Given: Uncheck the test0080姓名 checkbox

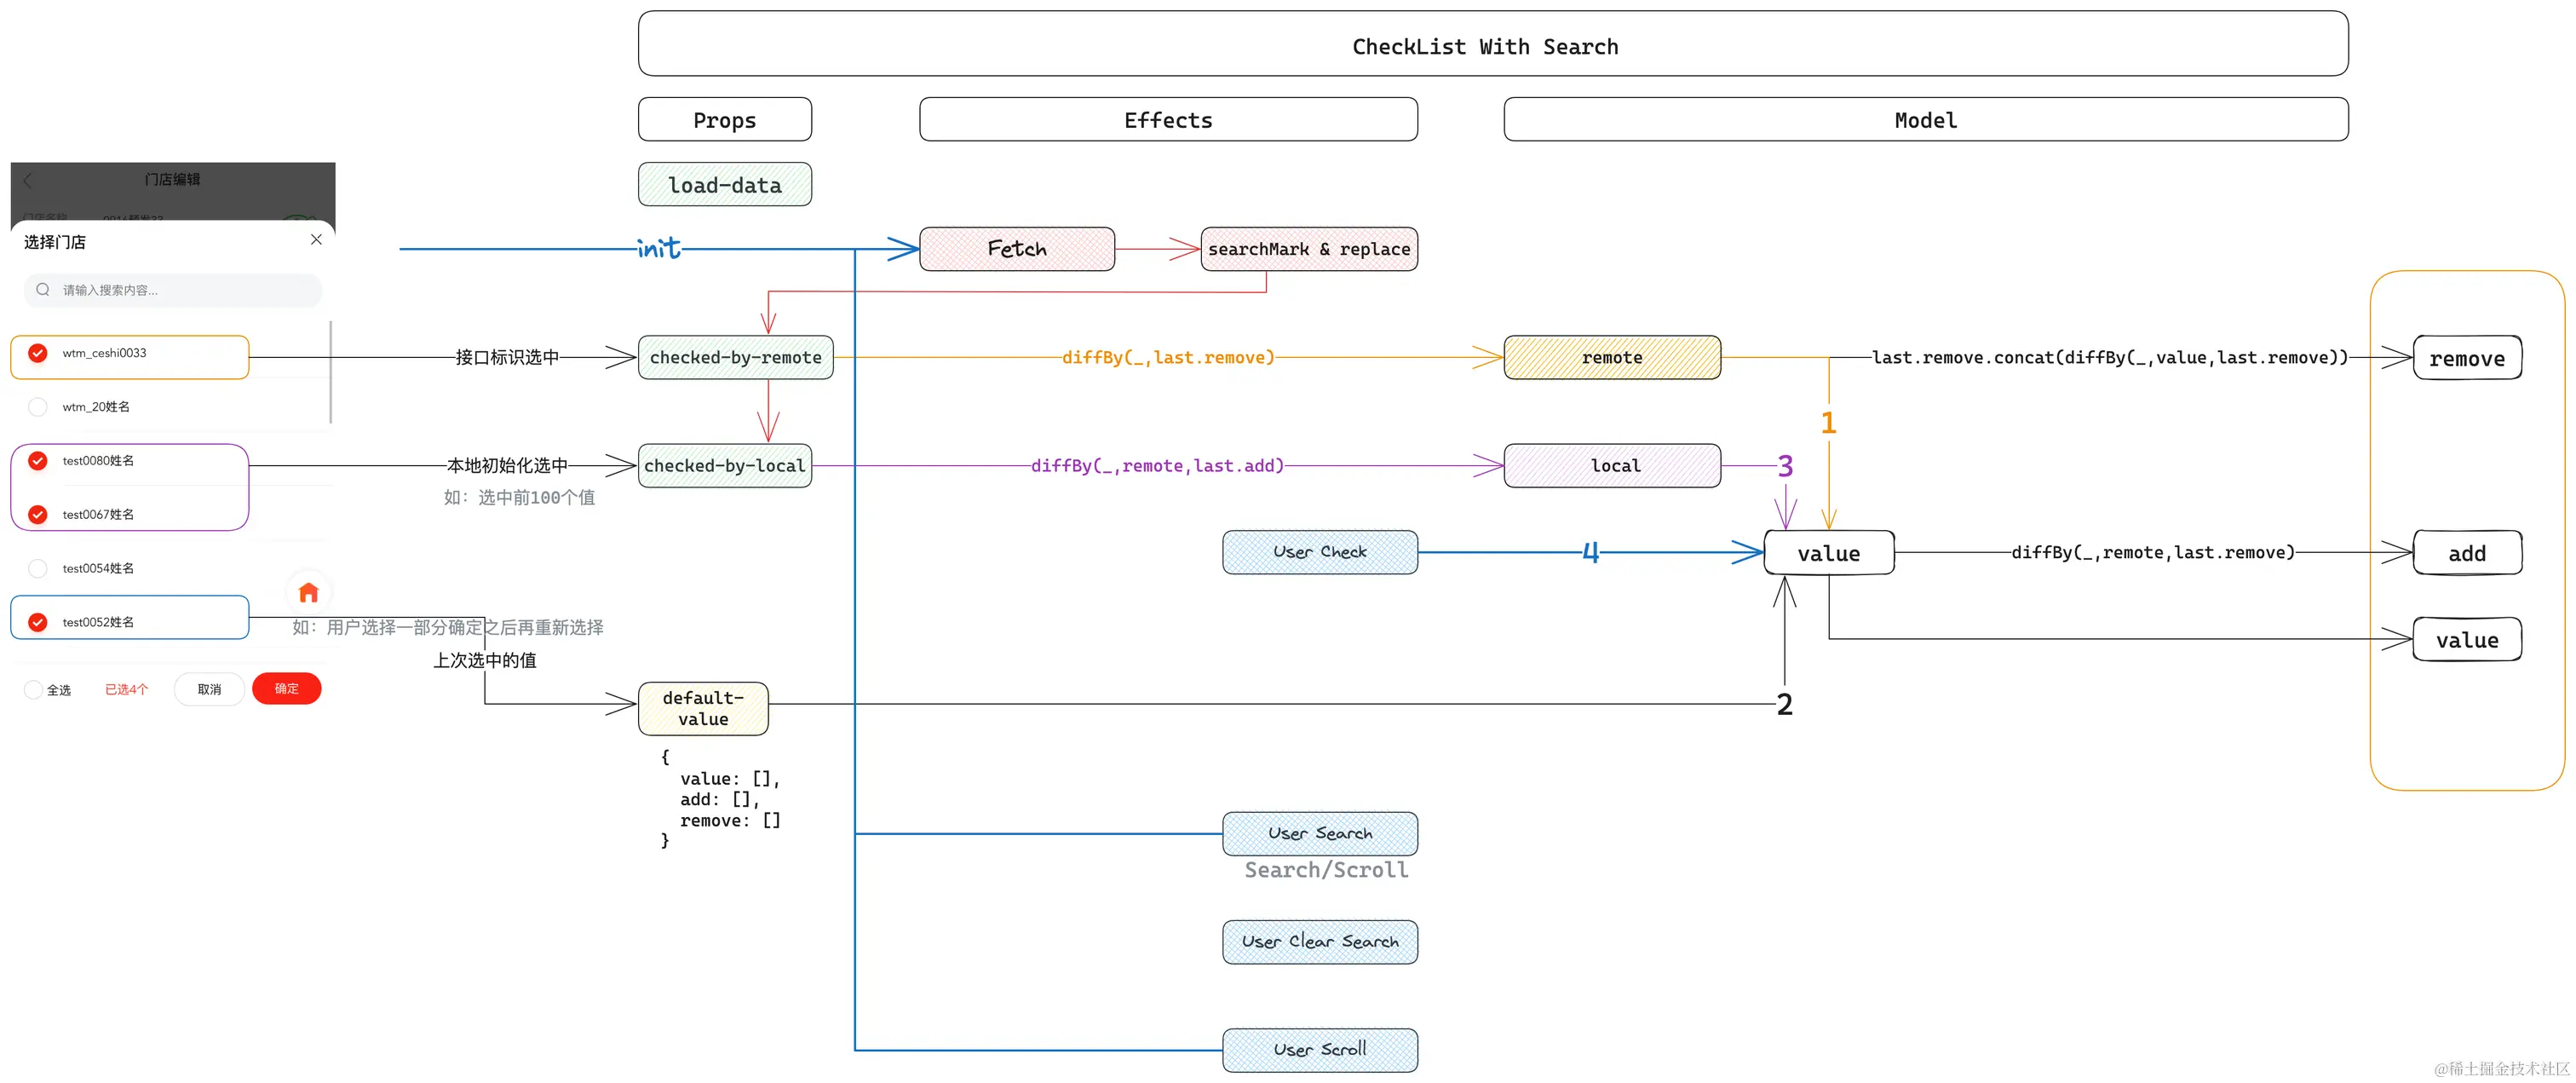Looking at the screenshot, I should coord(38,461).
